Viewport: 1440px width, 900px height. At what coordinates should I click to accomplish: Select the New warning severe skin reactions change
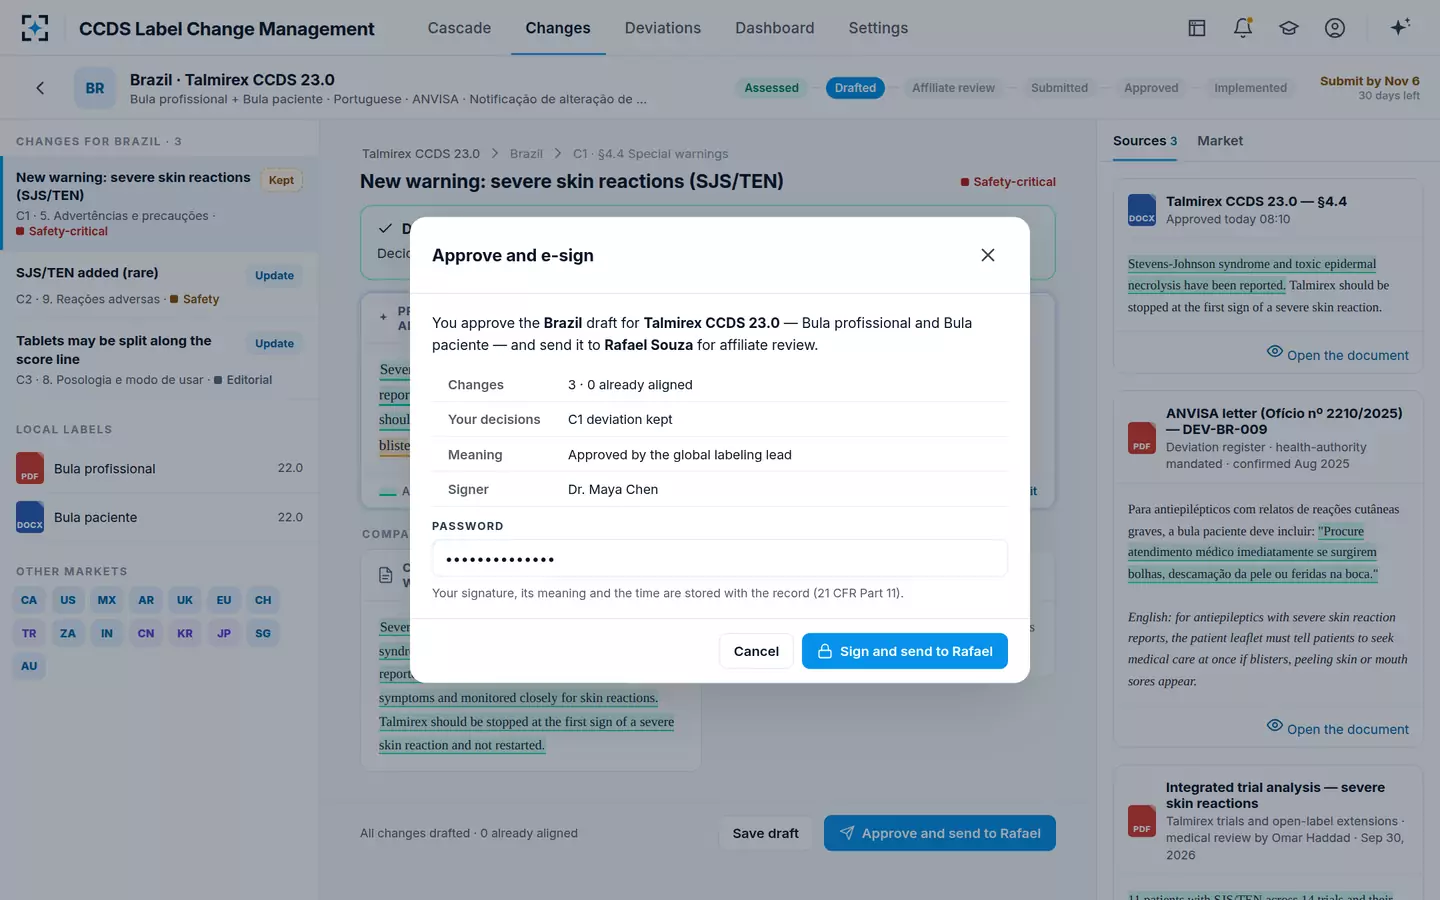click(159, 203)
